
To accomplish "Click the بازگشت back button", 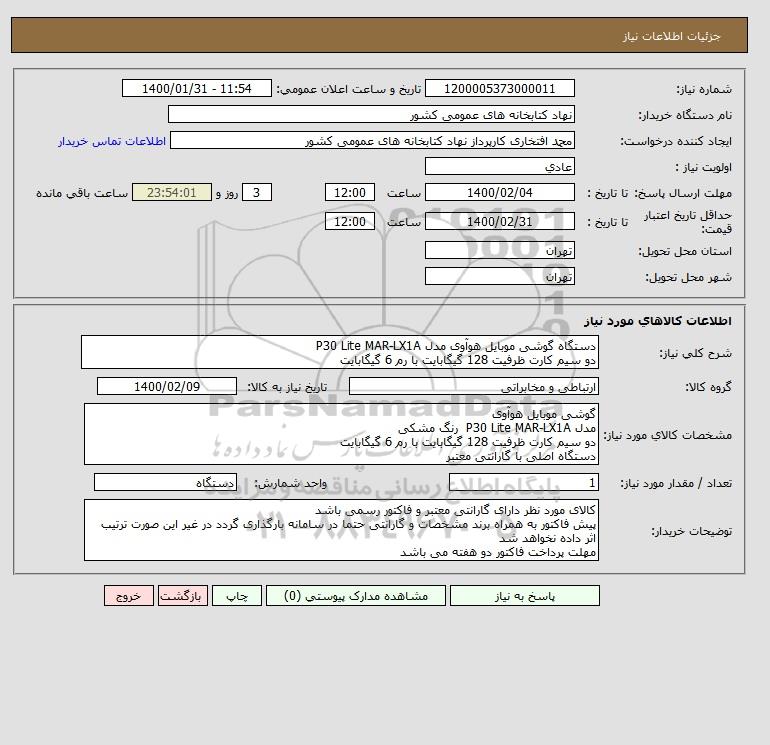I will pyautogui.click(x=183, y=596).
